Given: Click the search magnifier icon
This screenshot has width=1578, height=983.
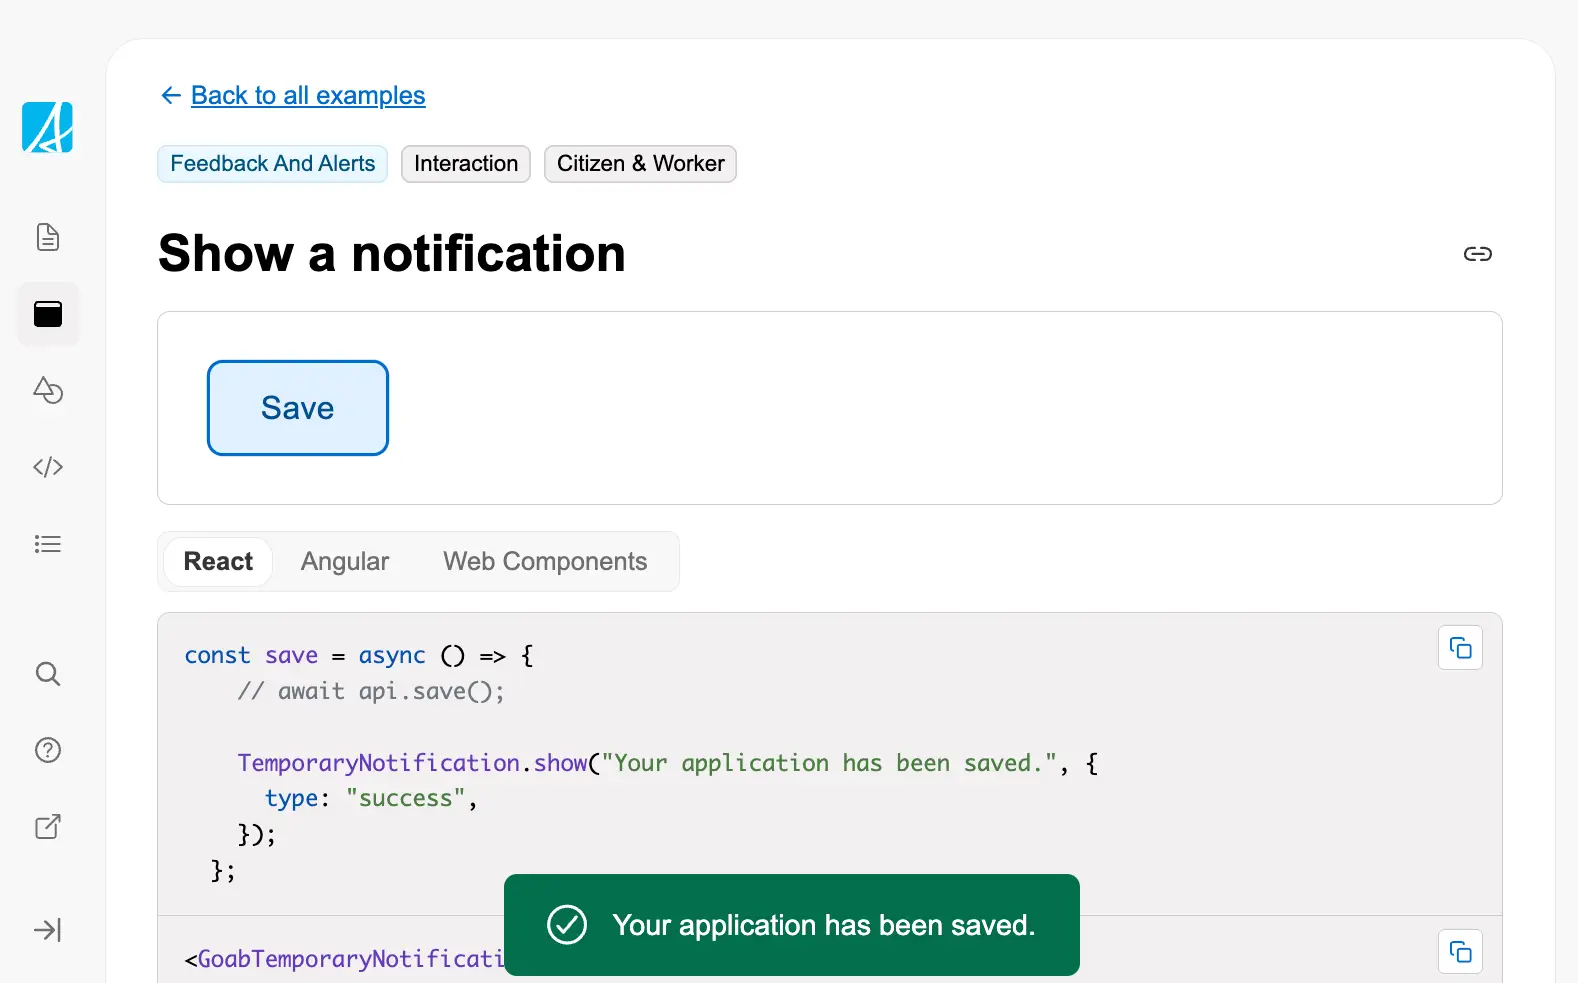Looking at the screenshot, I should (48, 674).
